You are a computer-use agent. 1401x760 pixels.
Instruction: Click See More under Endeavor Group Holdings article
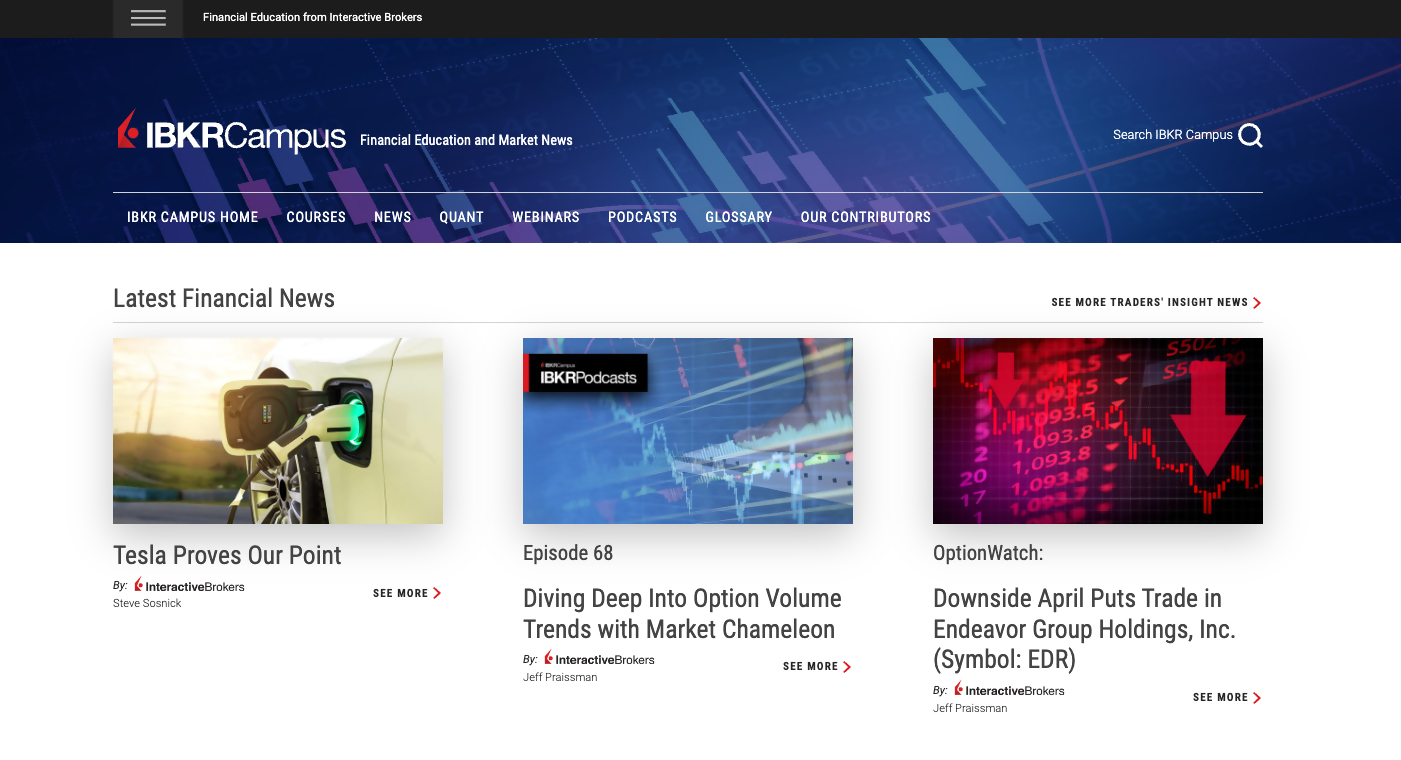pyautogui.click(x=1227, y=697)
